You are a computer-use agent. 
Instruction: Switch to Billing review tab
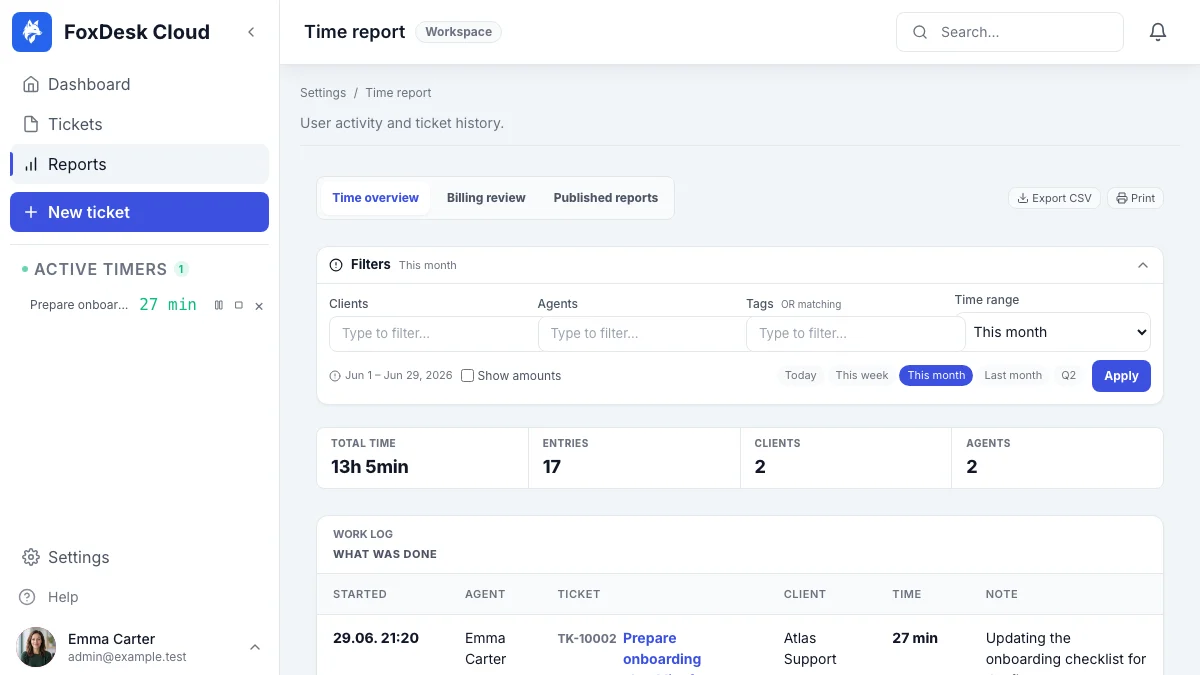tap(486, 198)
